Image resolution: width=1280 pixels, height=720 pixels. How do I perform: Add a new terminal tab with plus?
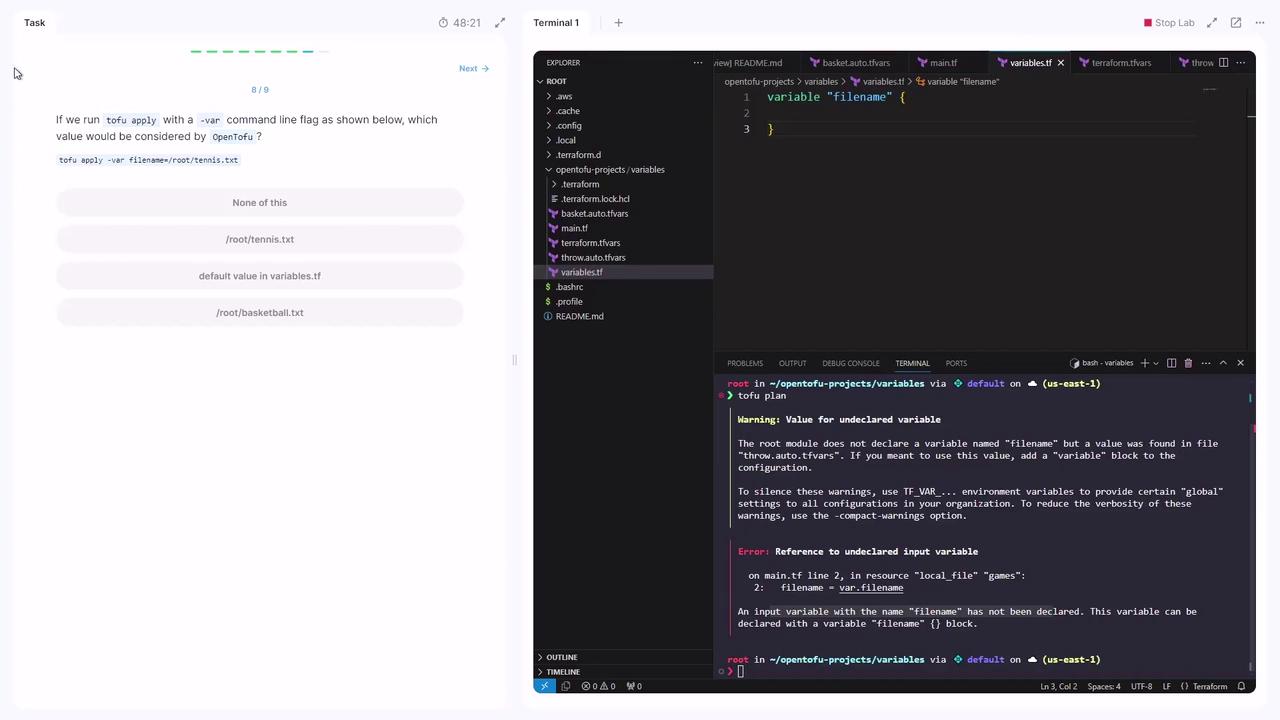tap(618, 23)
